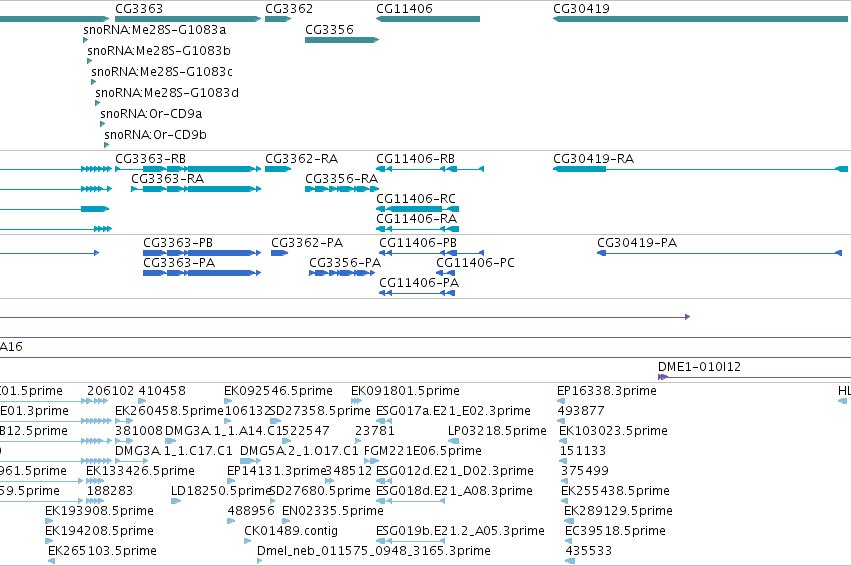Click FGM221E06.5prime label

pos(423,451)
